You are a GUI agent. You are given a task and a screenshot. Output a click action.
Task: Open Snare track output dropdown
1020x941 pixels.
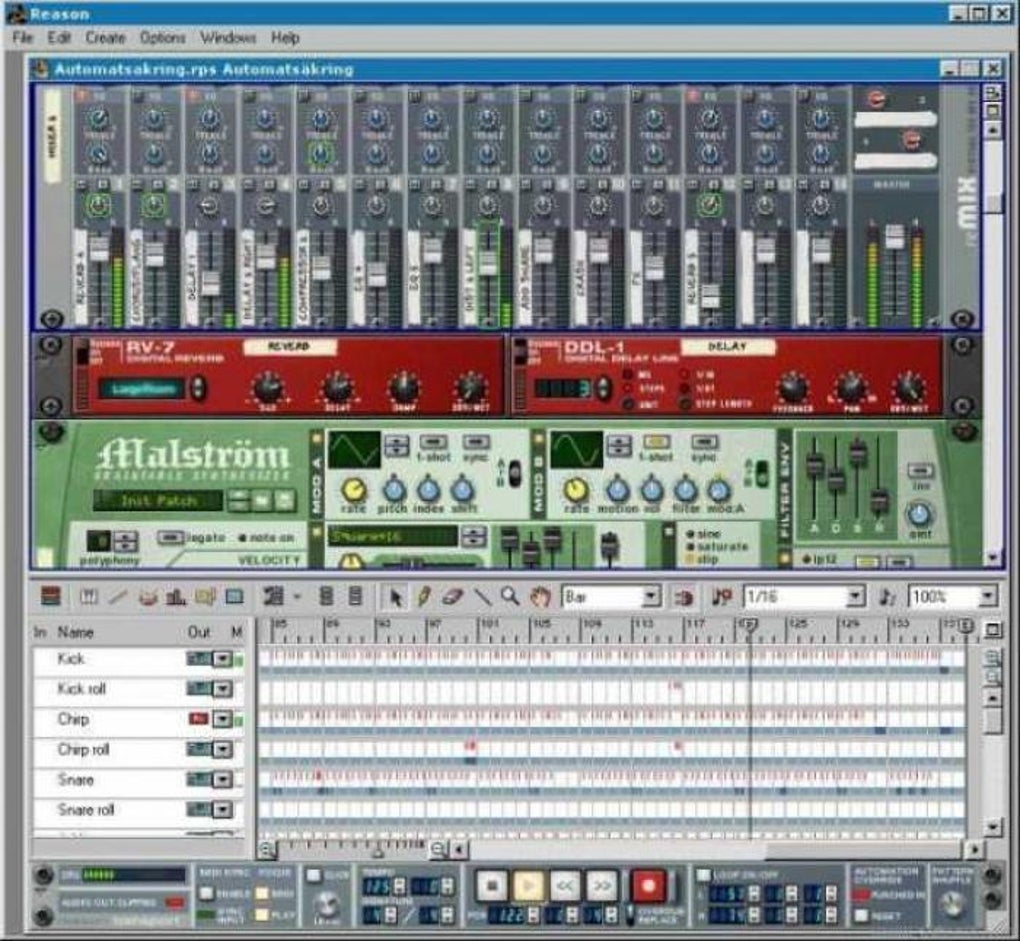(223, 780)
